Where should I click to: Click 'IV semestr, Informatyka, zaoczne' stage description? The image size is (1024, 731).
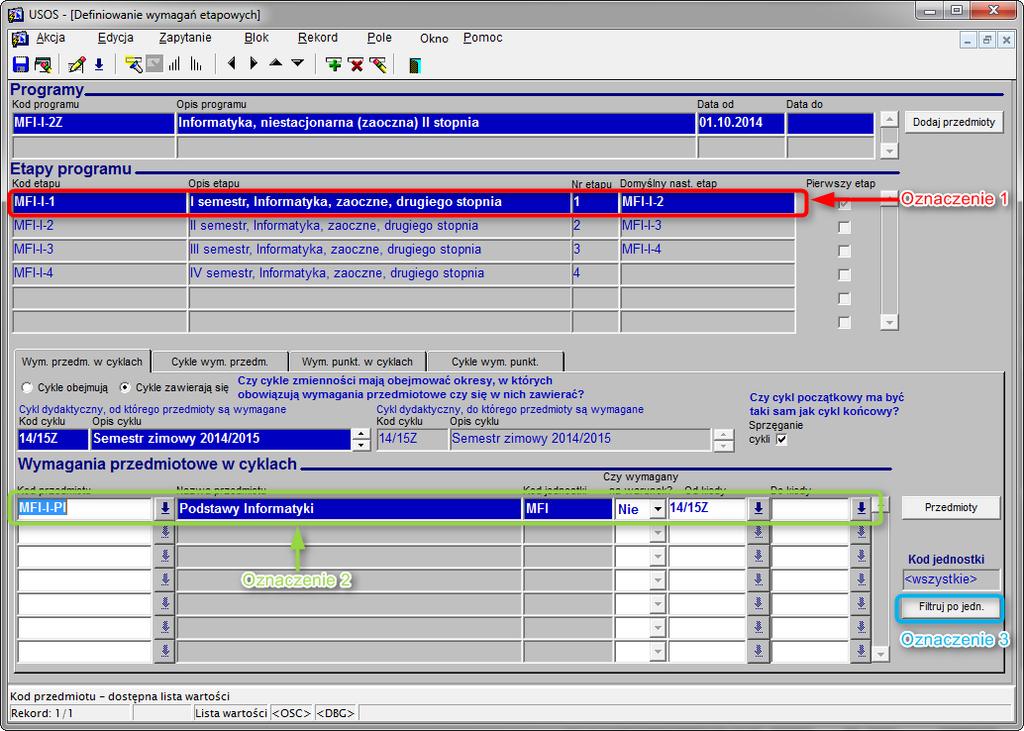click(x=379, y=273)
